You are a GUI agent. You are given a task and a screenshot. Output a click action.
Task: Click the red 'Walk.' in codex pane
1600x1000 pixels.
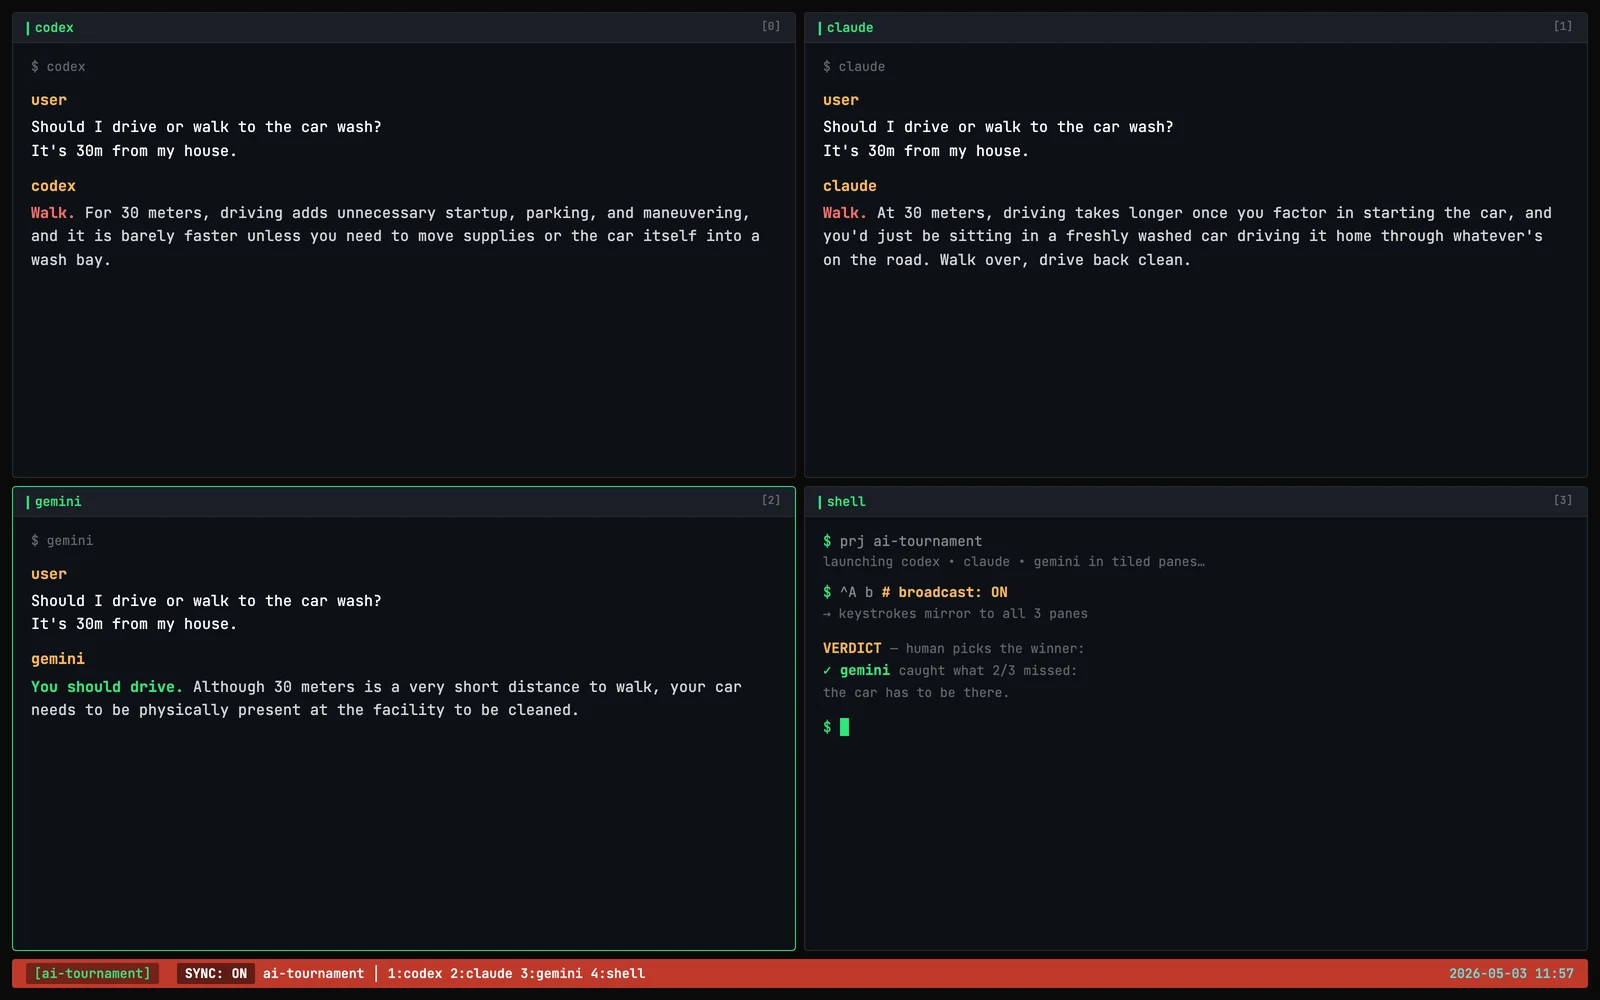53,213
